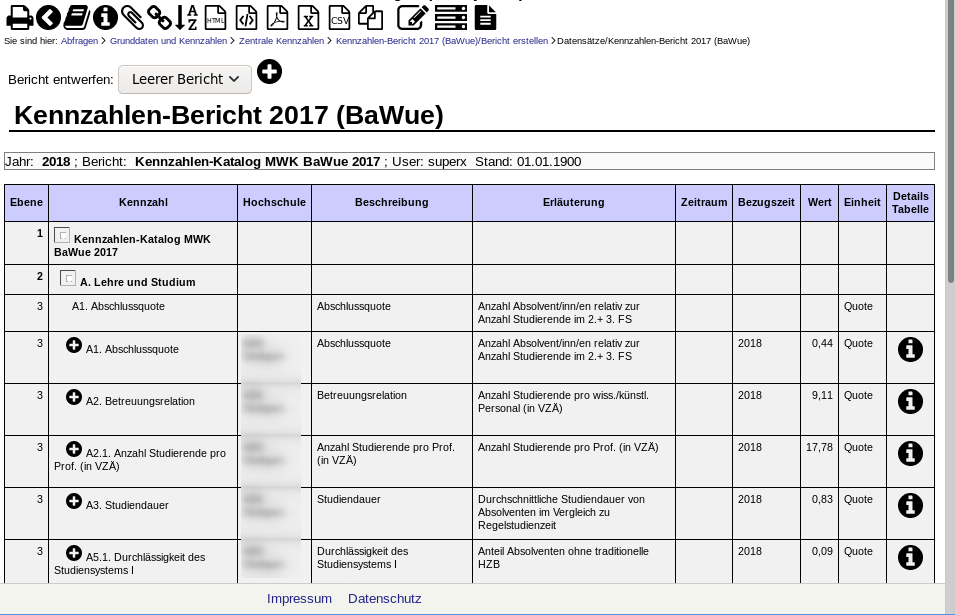
Task: Open the book manual icon
Action: tap(77, 17)
